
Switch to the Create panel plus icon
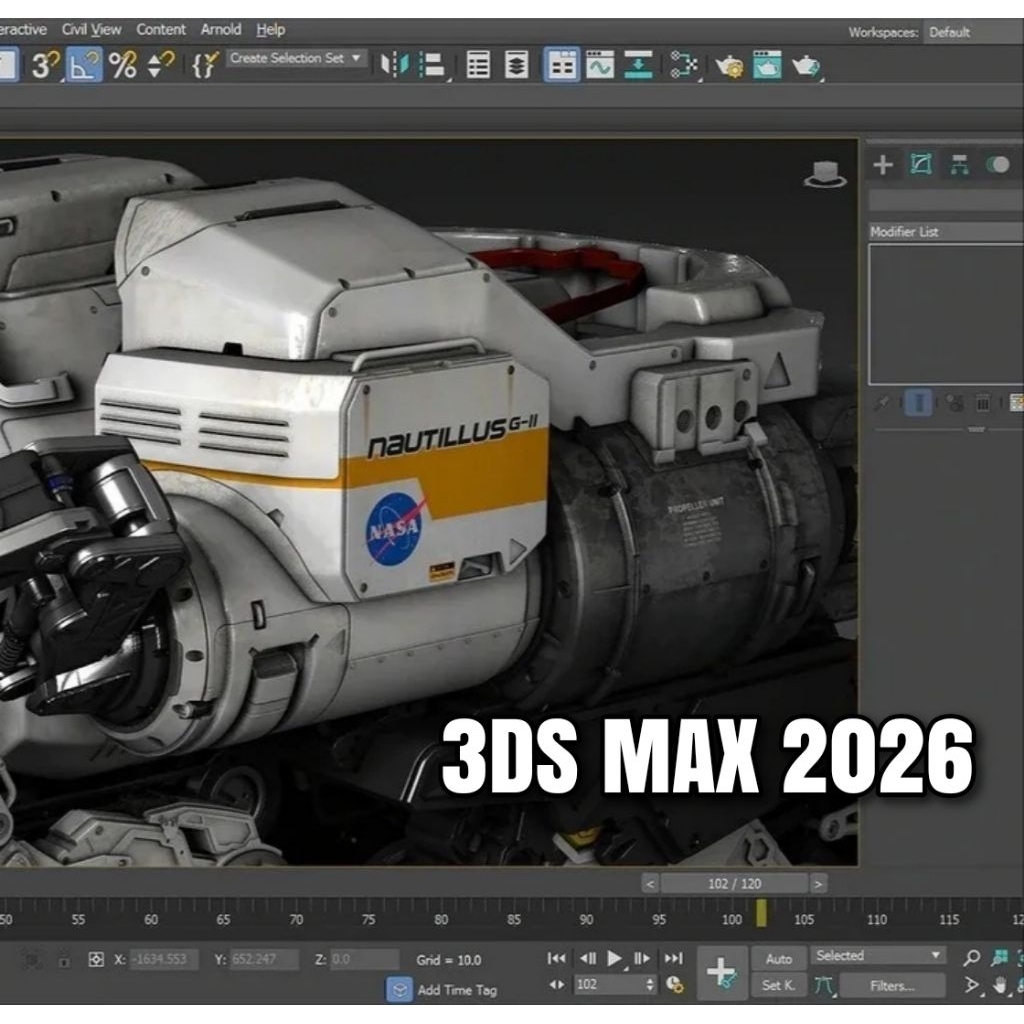click(883, 165)
